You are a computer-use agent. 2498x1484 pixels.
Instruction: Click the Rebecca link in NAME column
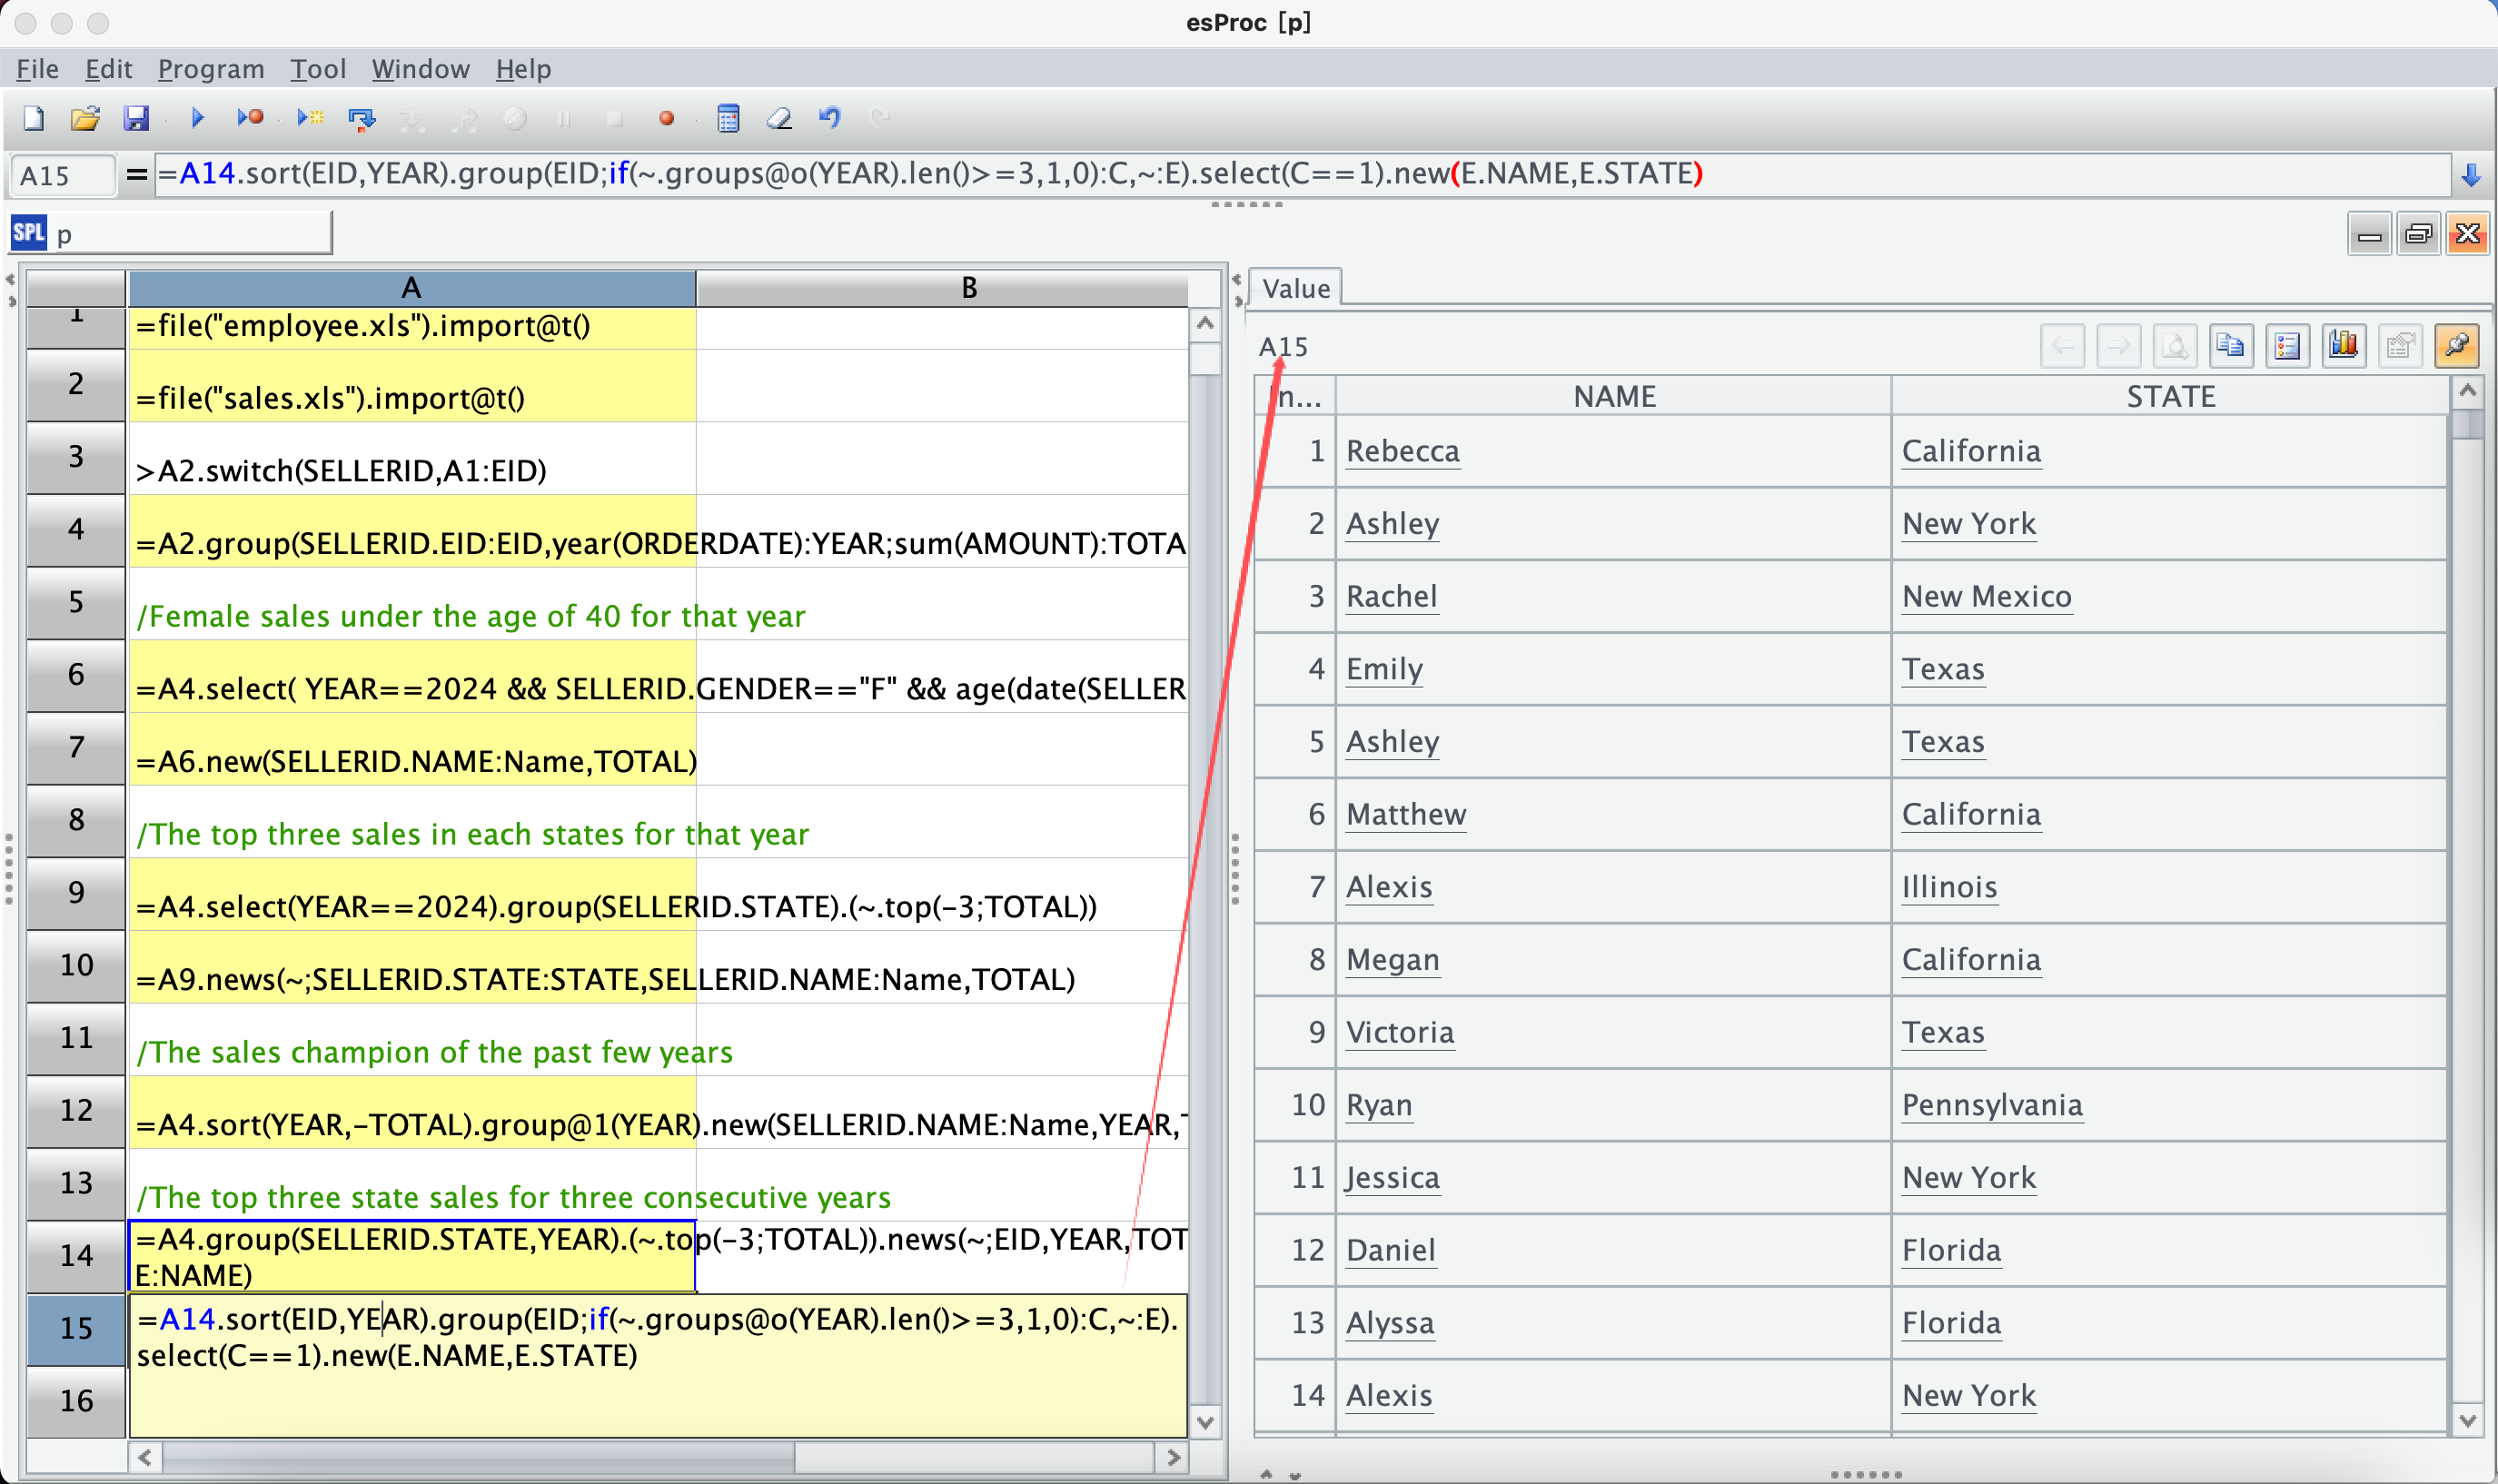[x=1402, y=451]
